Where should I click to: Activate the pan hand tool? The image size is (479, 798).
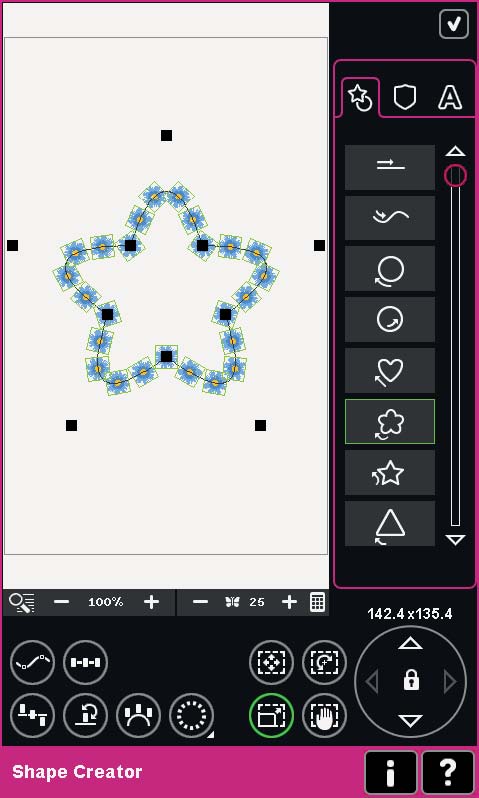[324, 715]
